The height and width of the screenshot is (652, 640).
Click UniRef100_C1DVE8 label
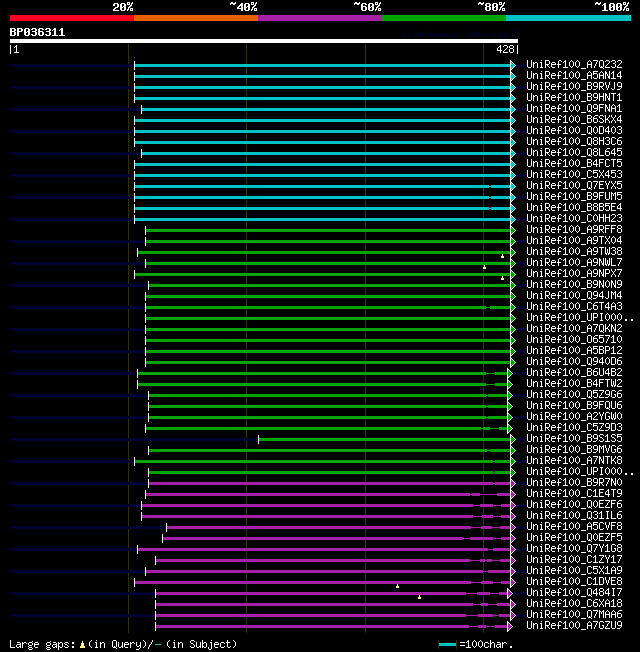coord(574,582)
